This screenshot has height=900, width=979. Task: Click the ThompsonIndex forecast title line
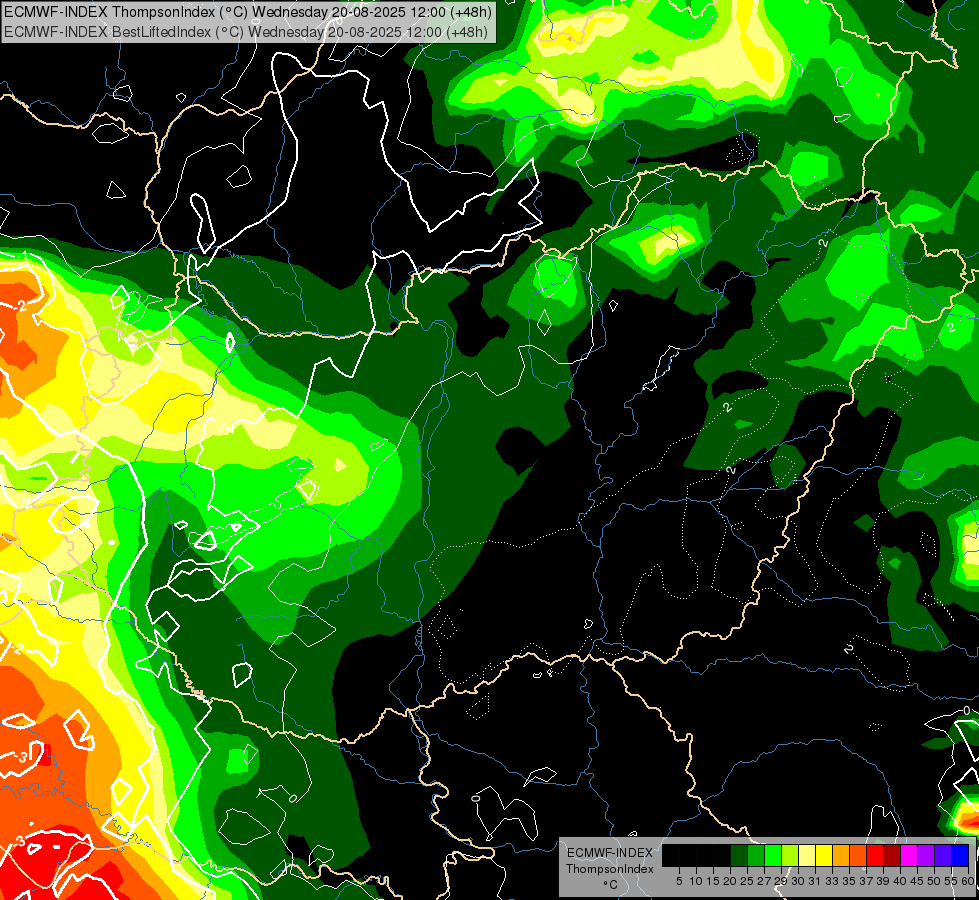click(247, 12)
